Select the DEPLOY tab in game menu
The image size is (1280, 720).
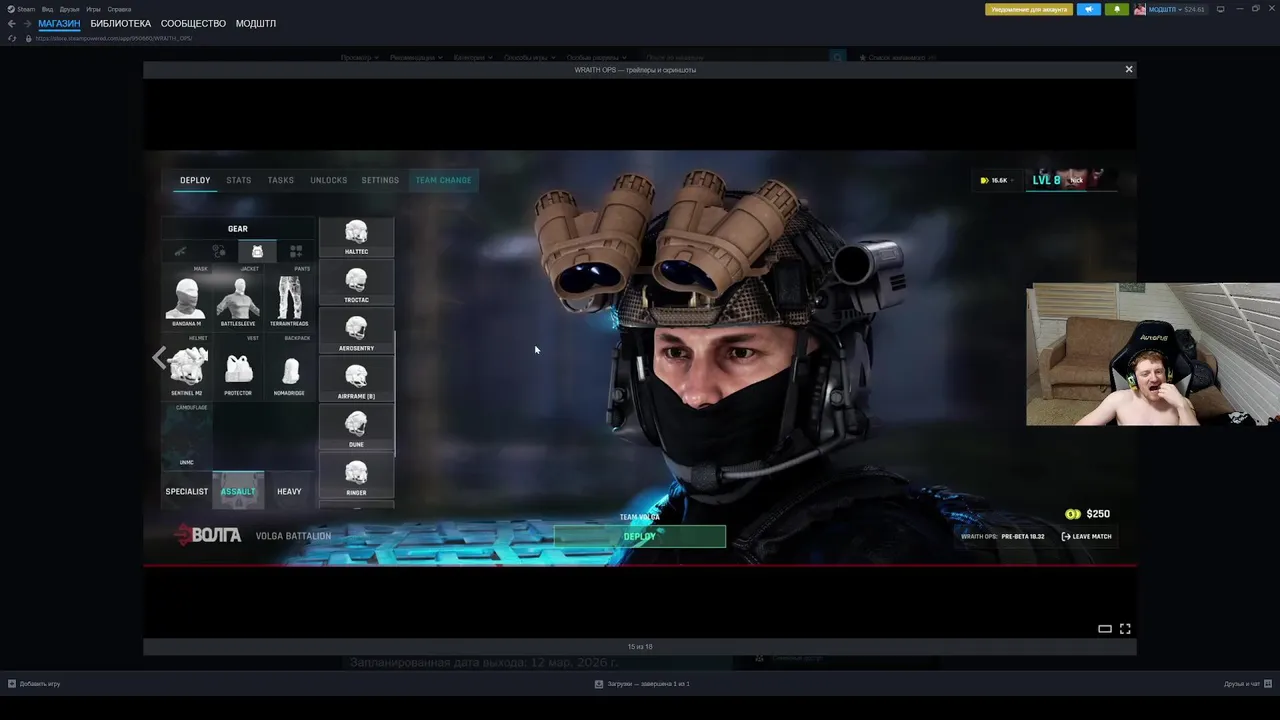click(195, 180)
